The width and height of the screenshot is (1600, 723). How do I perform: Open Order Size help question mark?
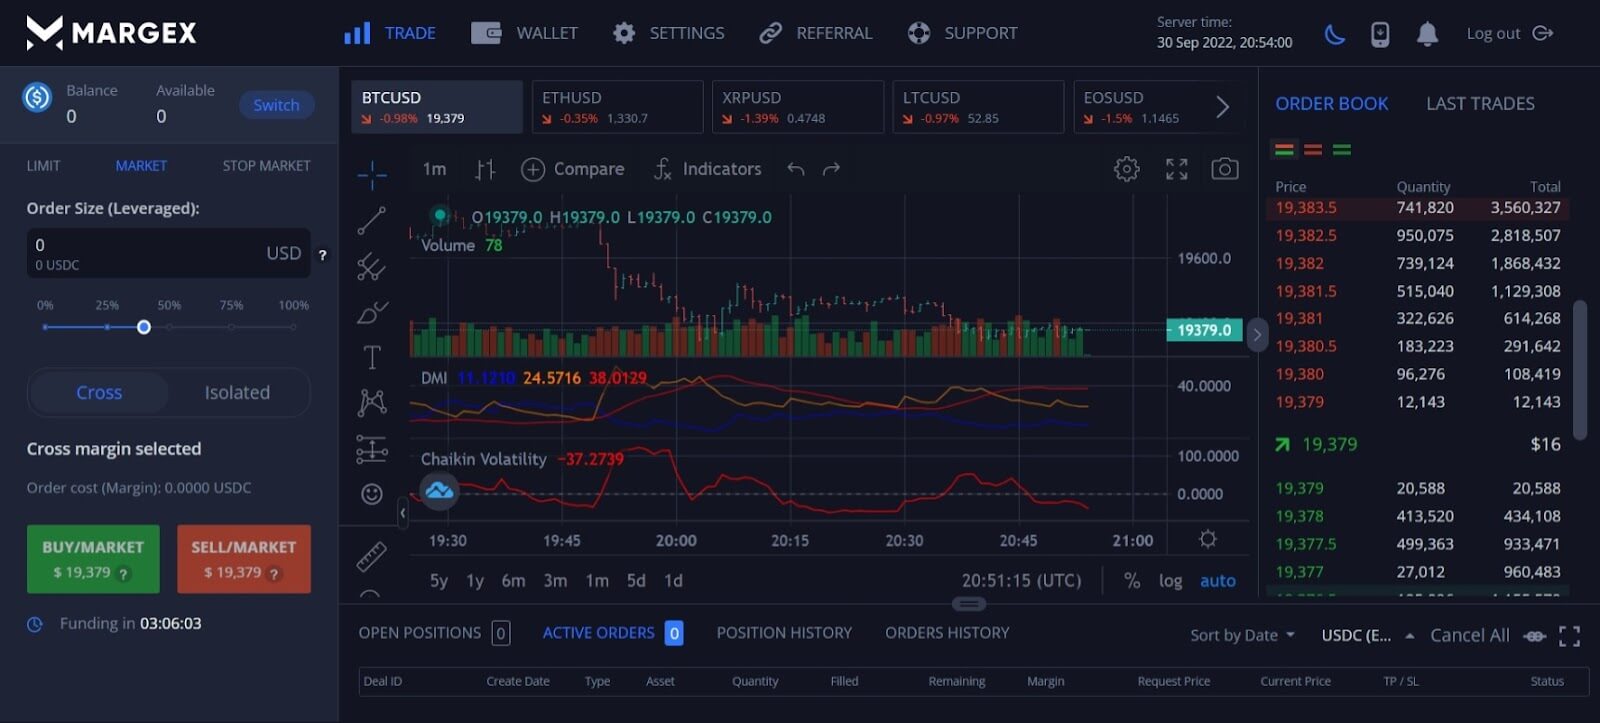(322, 255)
